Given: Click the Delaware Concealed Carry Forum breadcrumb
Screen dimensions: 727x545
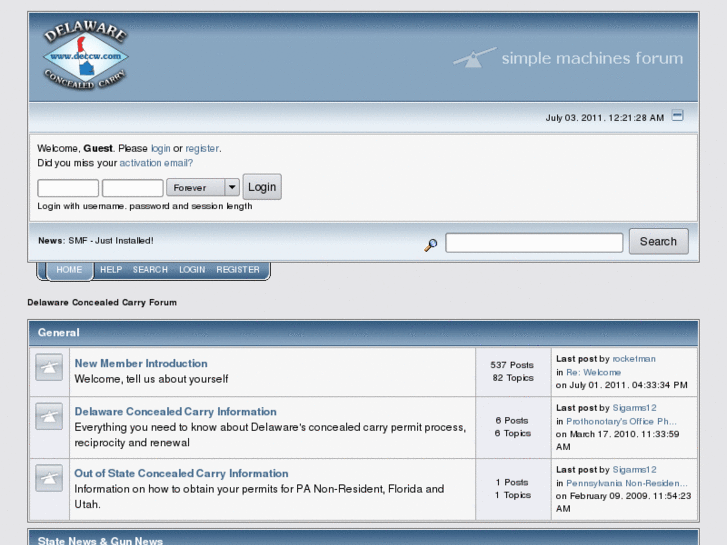Looking at the screenshot, I should point(102,302).
